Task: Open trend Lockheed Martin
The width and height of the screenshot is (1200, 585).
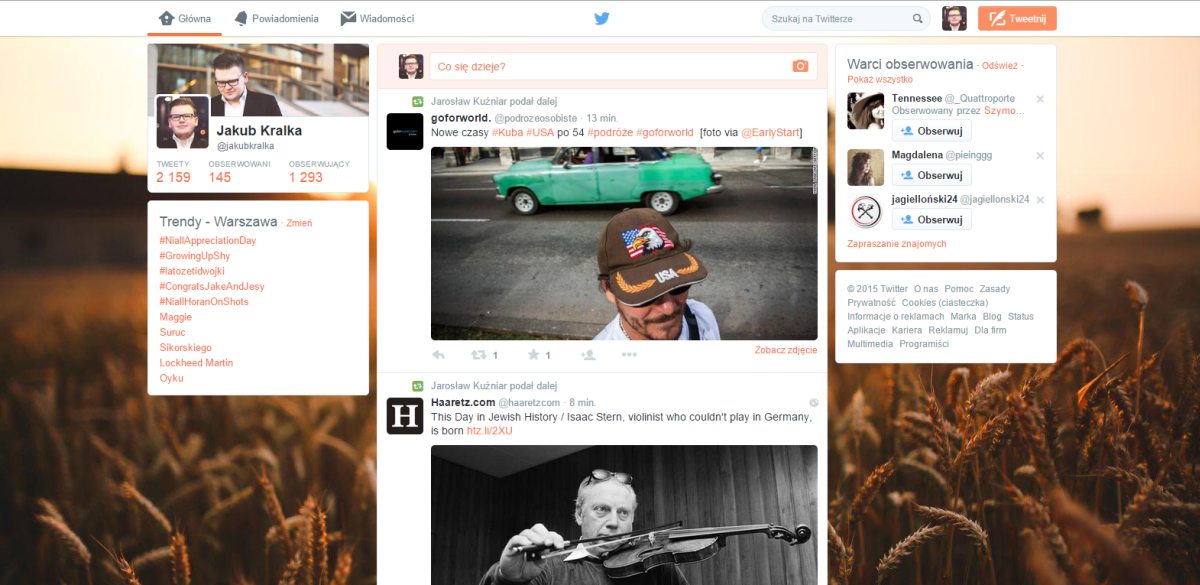Action: coord(196,362)
